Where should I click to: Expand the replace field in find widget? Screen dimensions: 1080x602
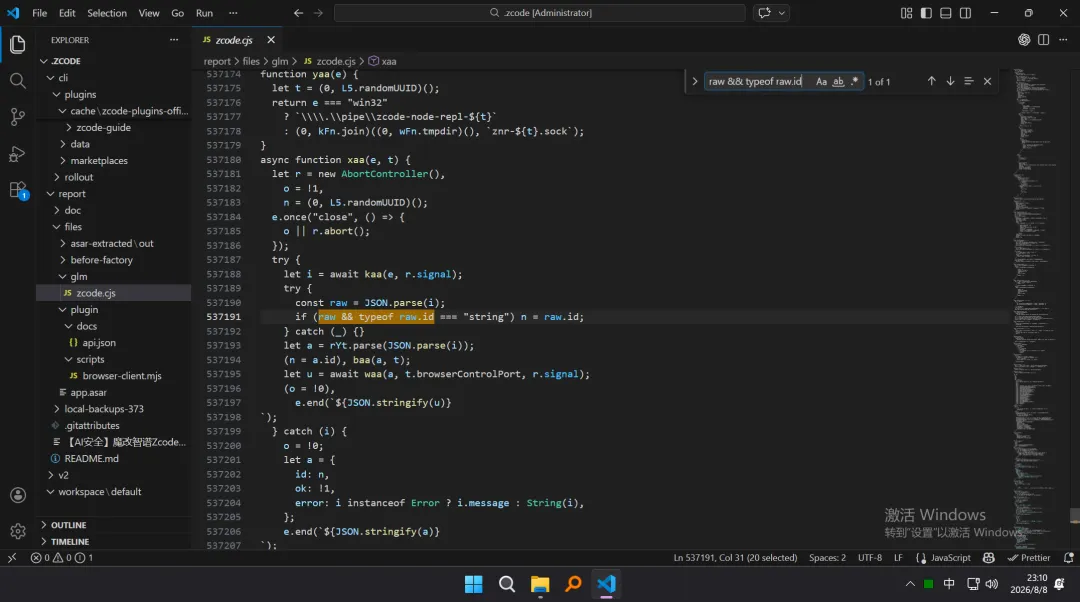tap(694, 81)
